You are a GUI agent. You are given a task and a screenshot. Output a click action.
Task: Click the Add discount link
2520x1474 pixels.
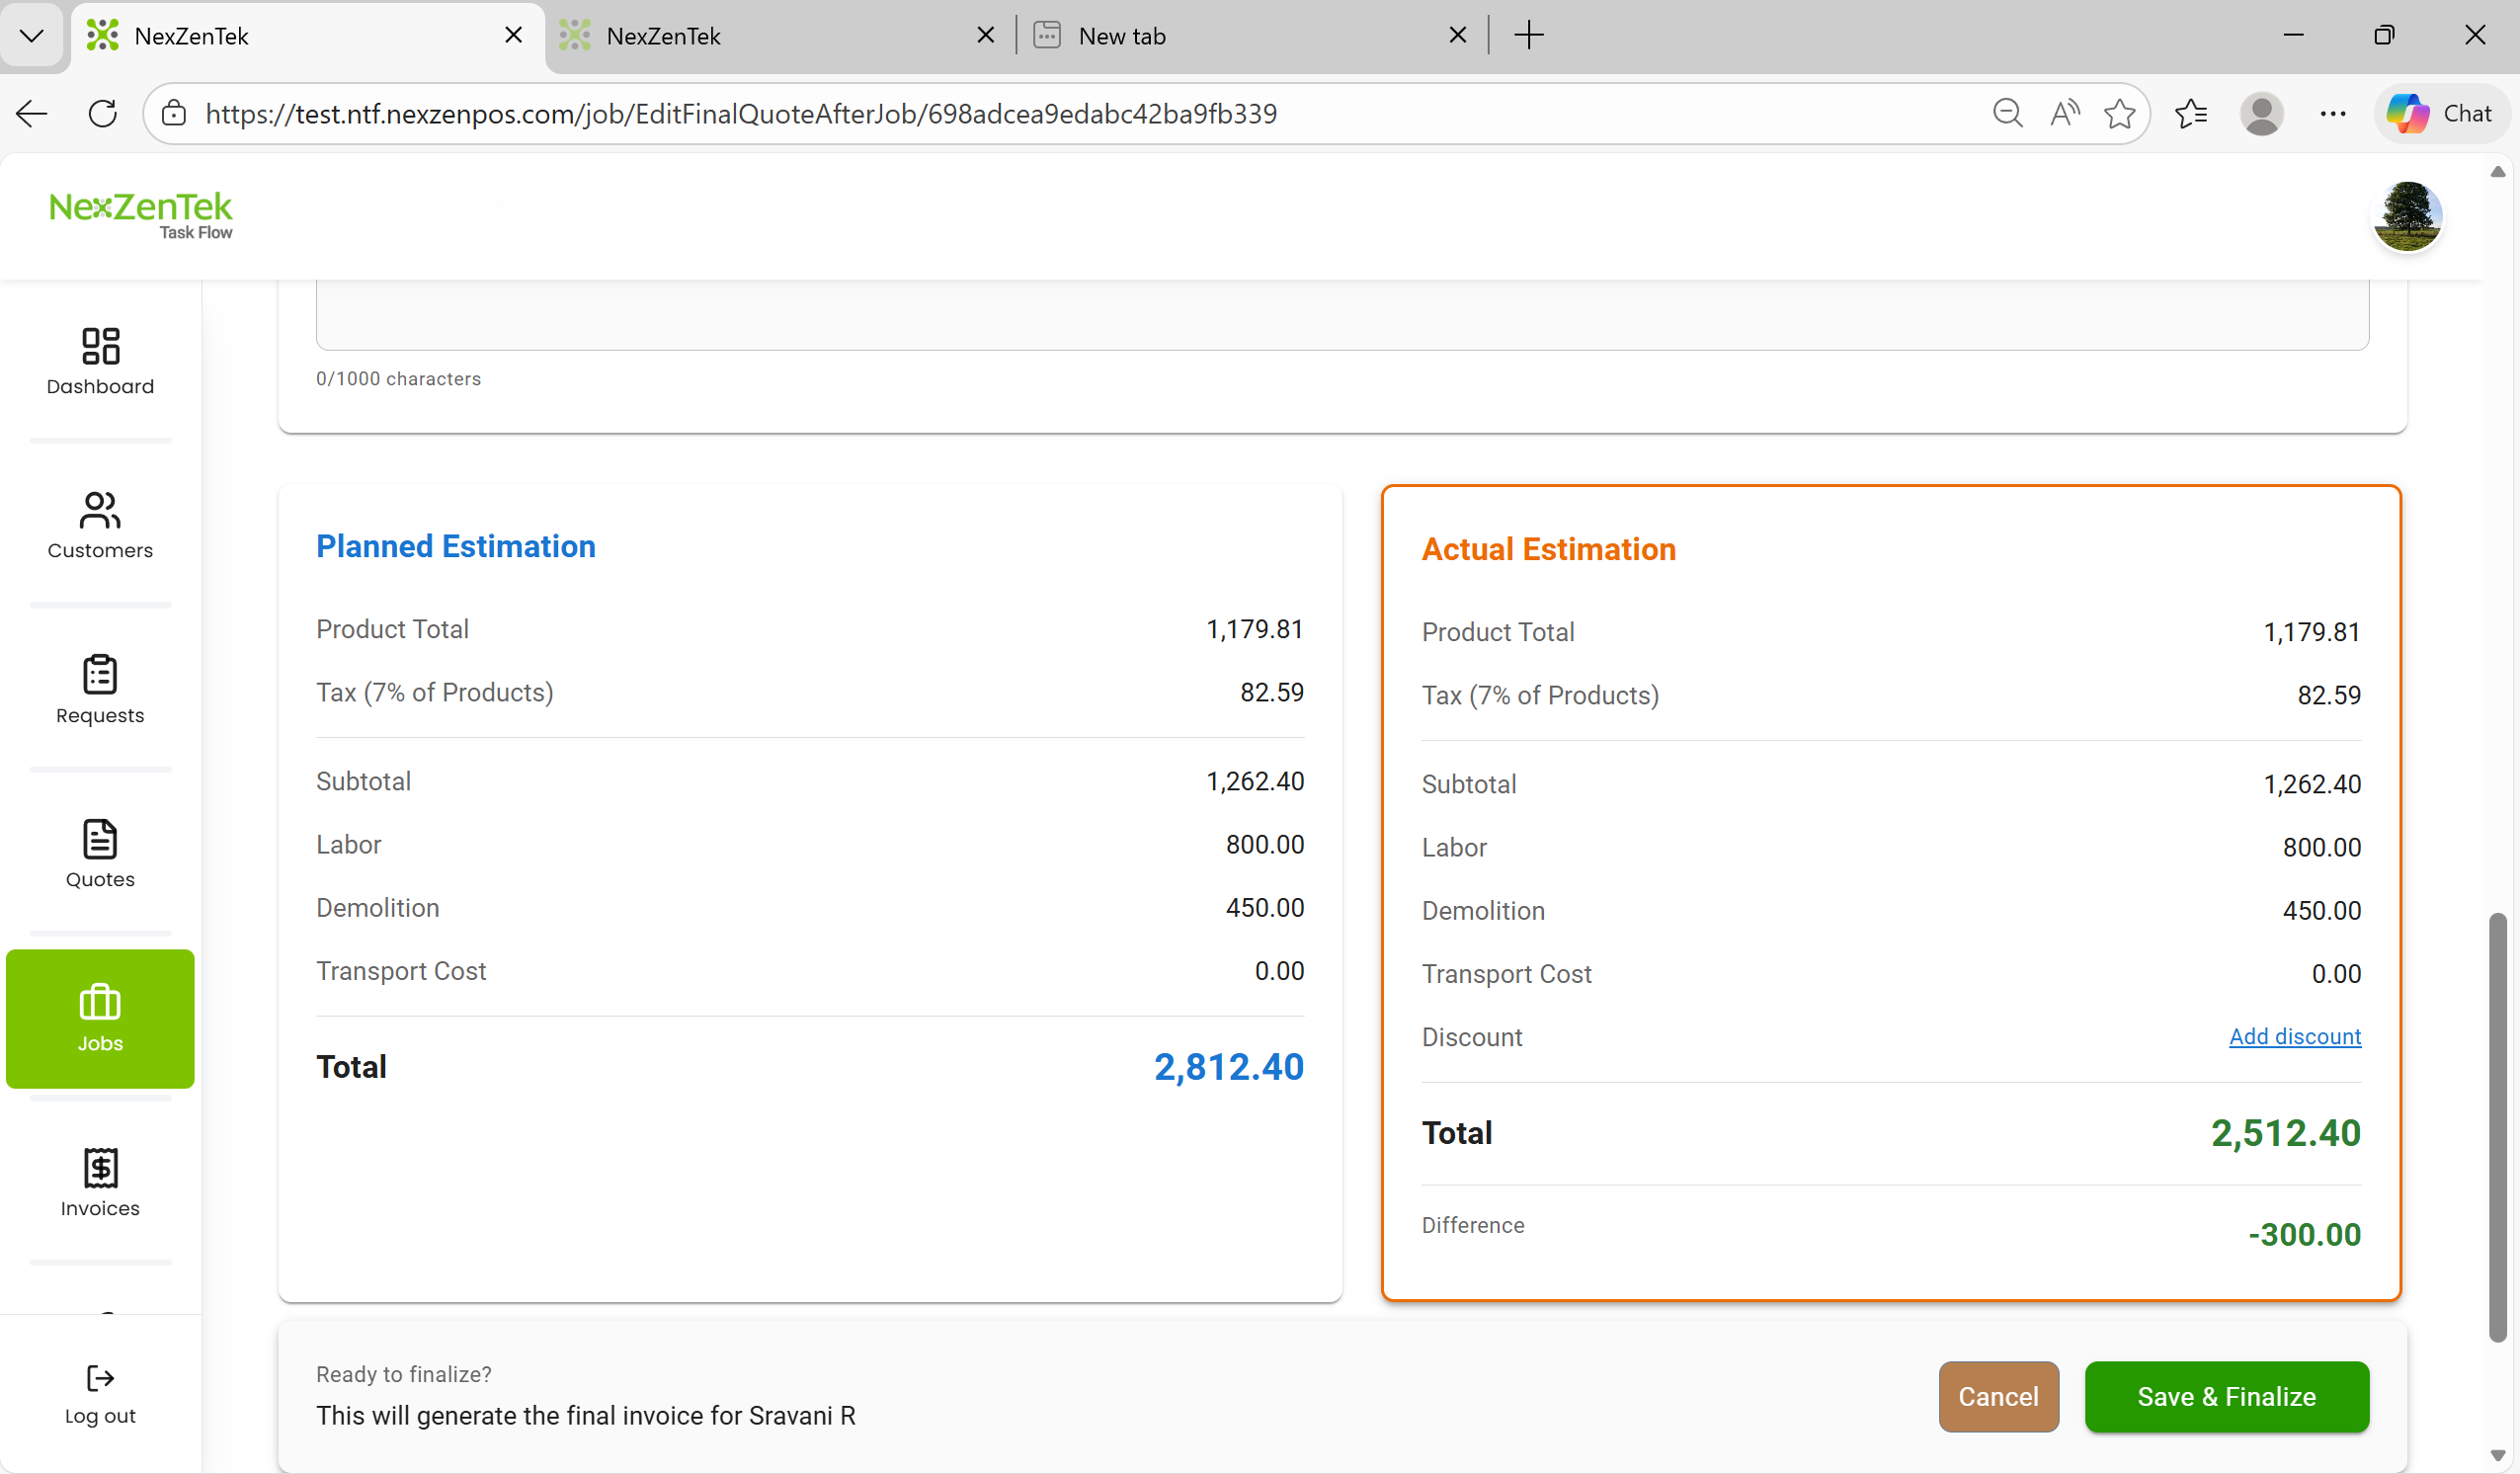2294,1037
